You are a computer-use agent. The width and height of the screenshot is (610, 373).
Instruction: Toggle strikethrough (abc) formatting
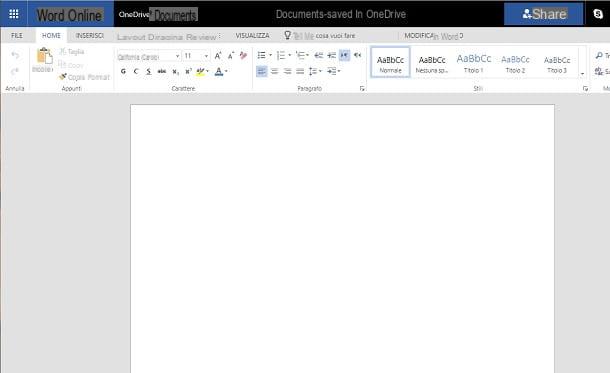coord(162,71)
